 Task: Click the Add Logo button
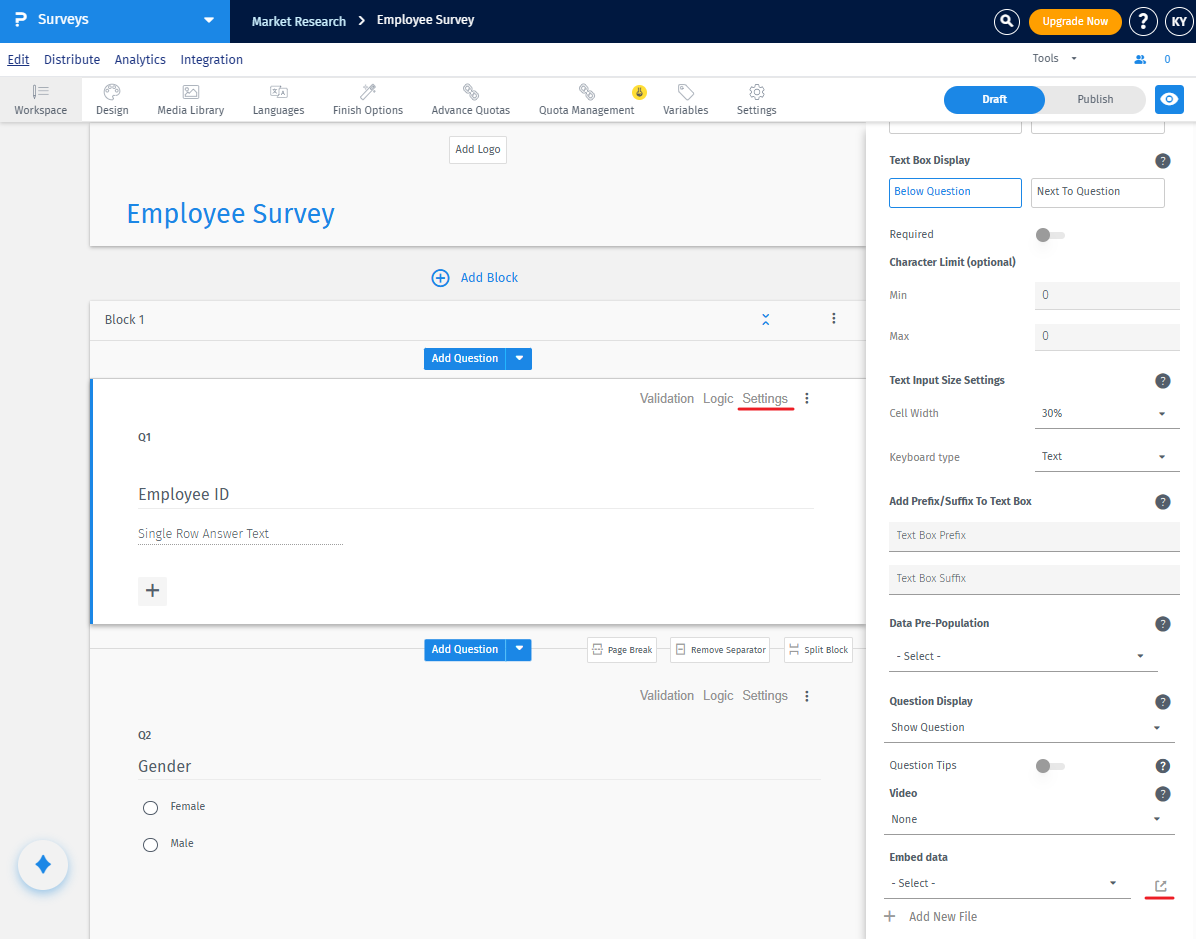coord(477,150)
